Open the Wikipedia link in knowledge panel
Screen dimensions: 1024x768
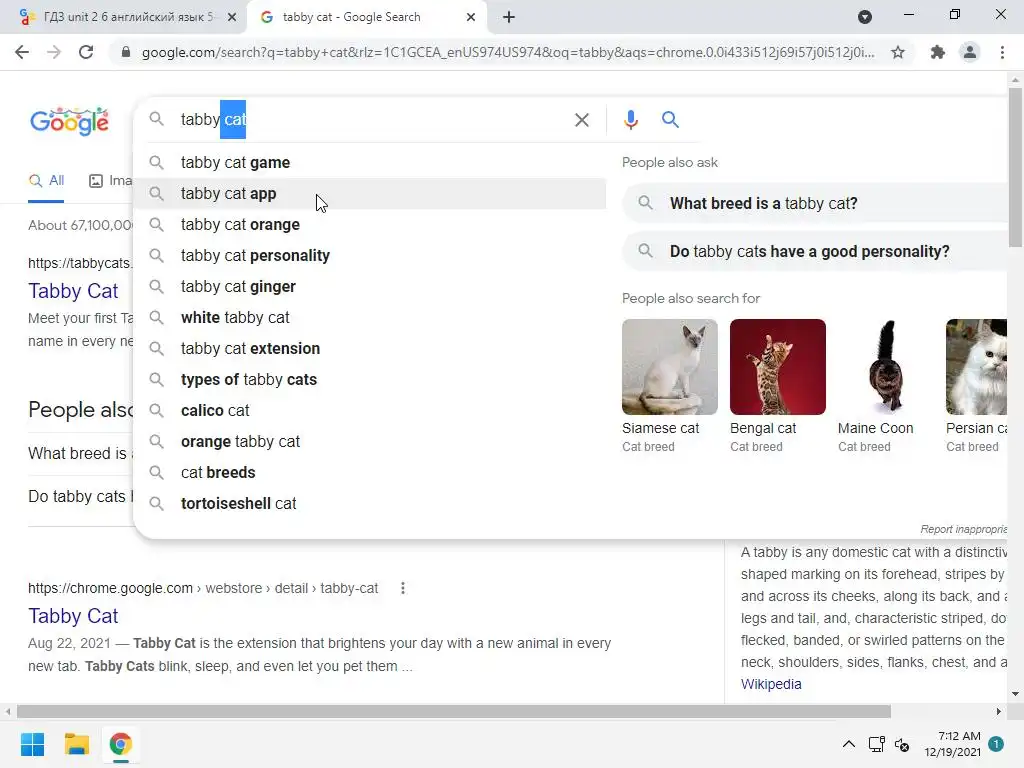tap(771, 684)
